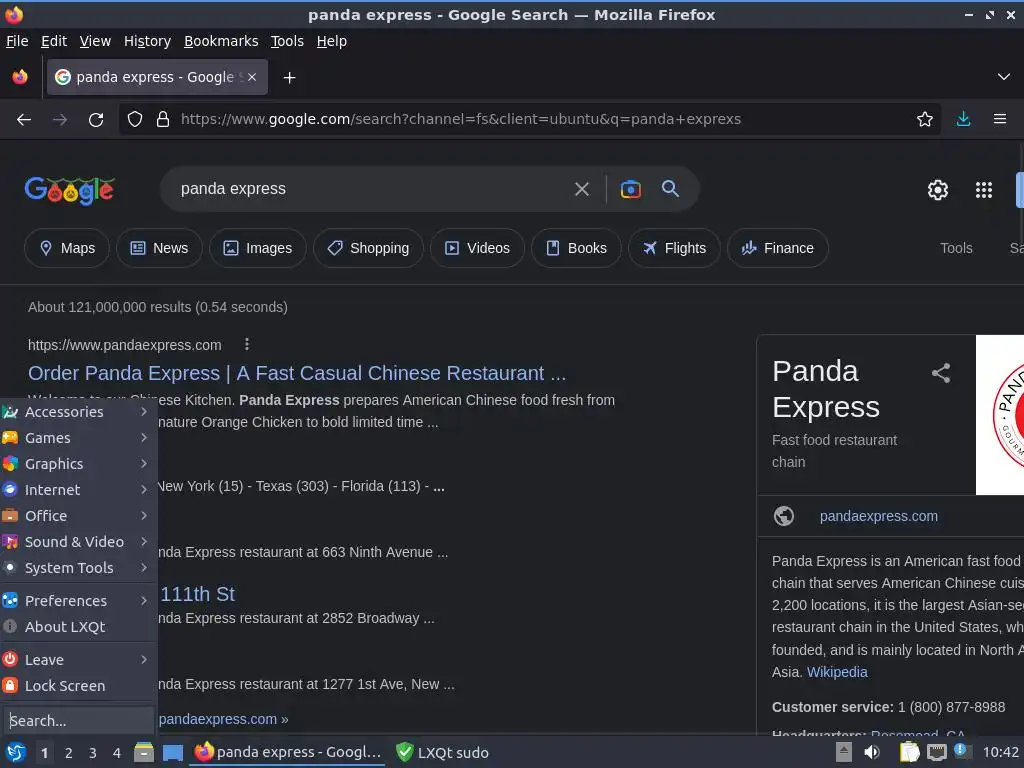
Task: Expand Leave submenu
Action: coord(78,660)
